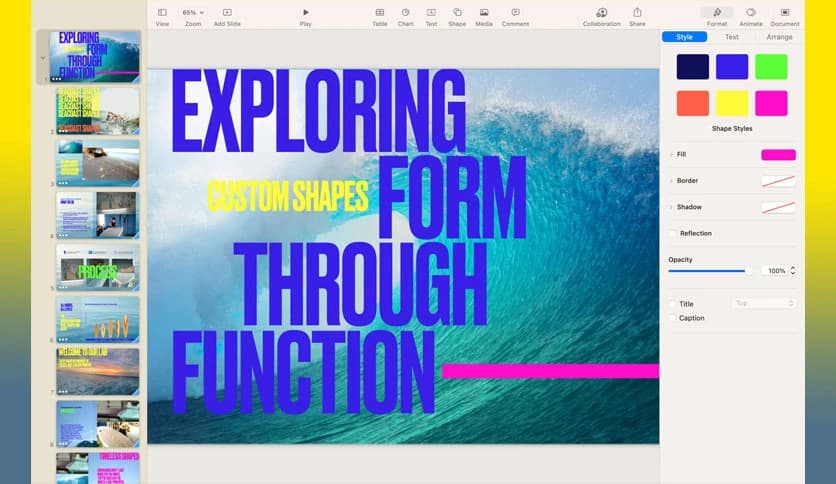Enable the Reflection checkbox

point(672,233)
